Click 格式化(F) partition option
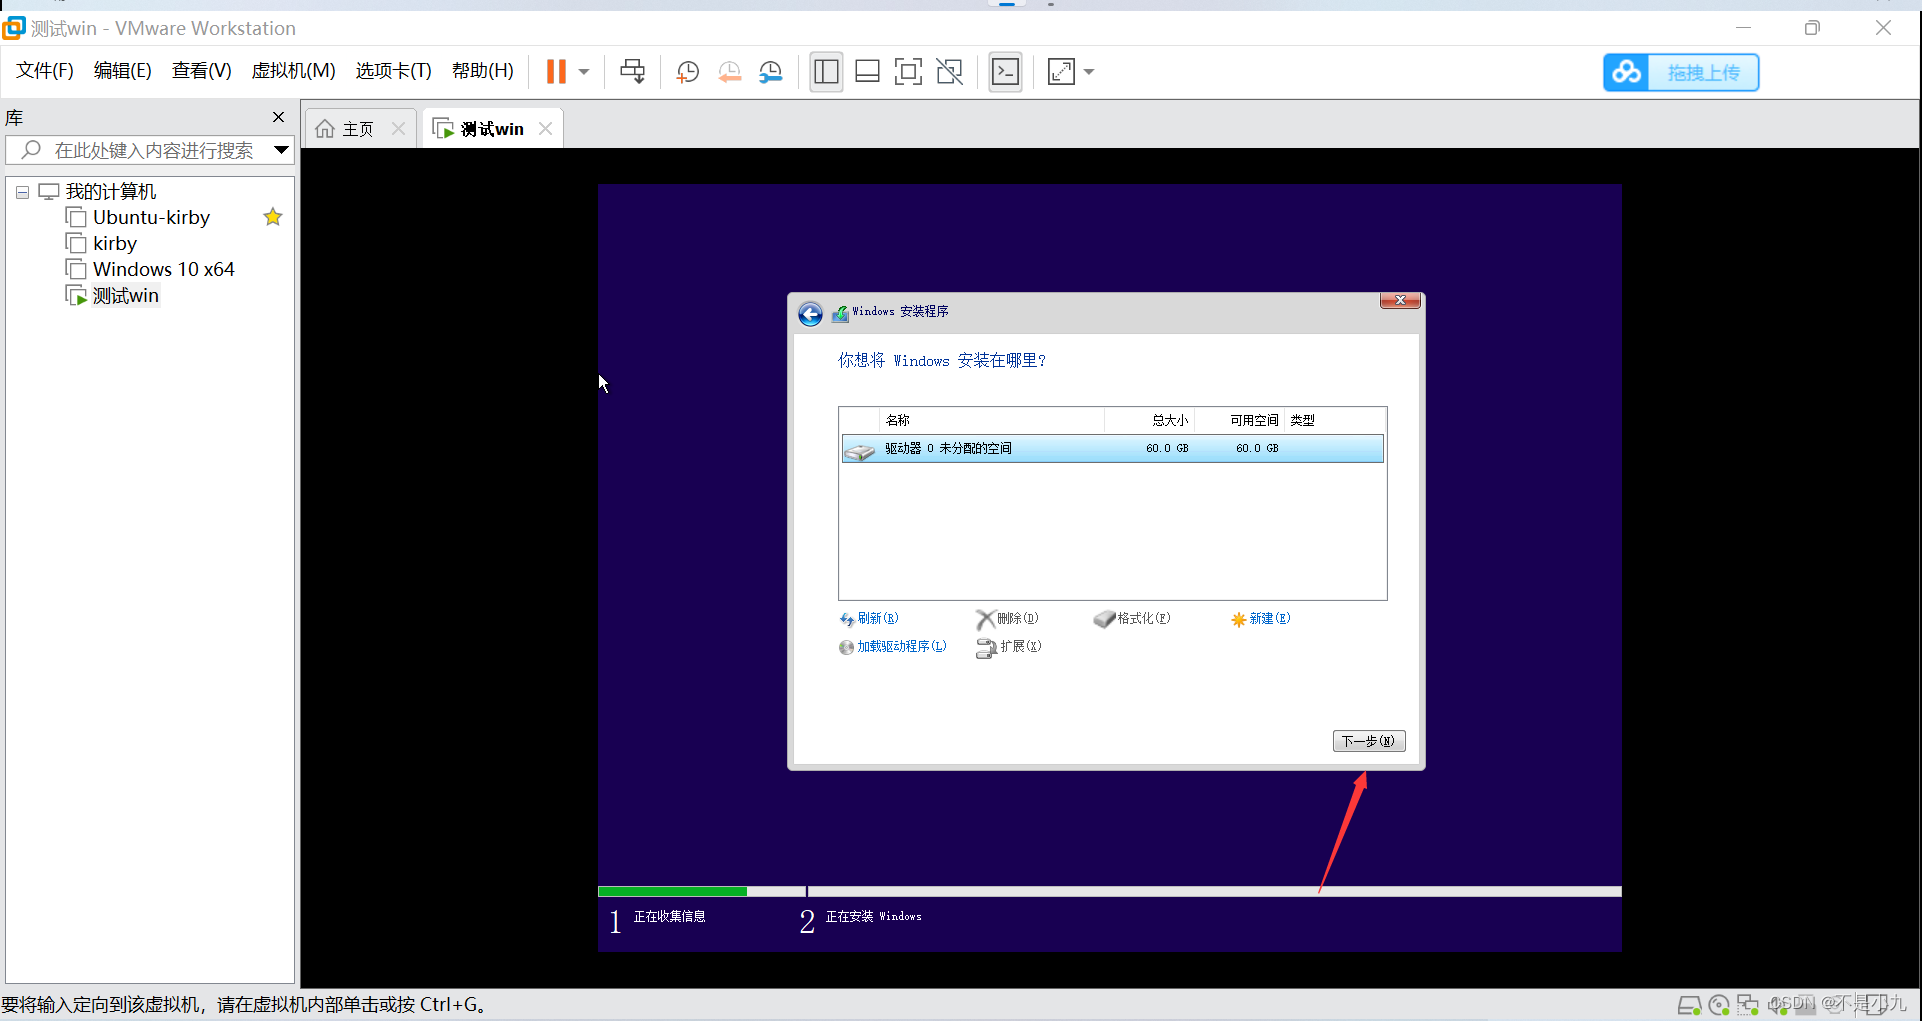Screen dimensions: 1922x1021 tap(1132, 619)
